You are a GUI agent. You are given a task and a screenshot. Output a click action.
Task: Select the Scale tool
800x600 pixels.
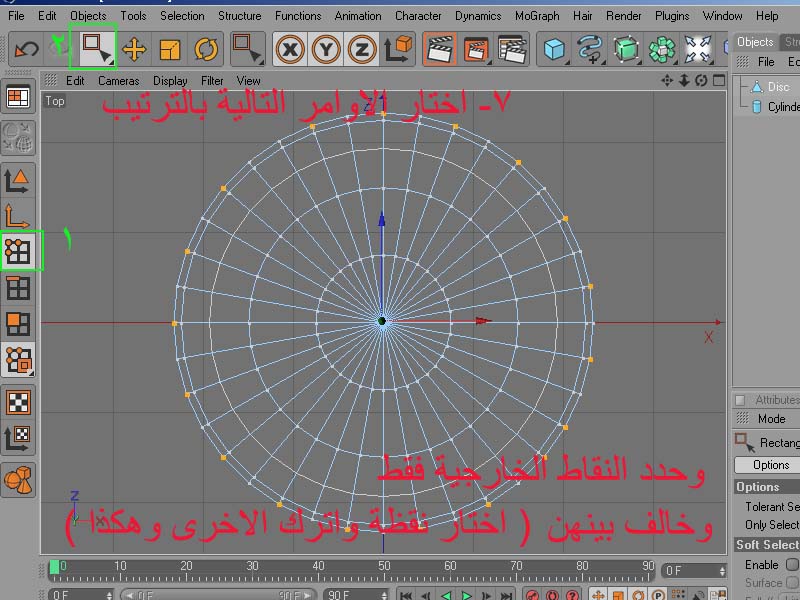[x=170, y=49]
